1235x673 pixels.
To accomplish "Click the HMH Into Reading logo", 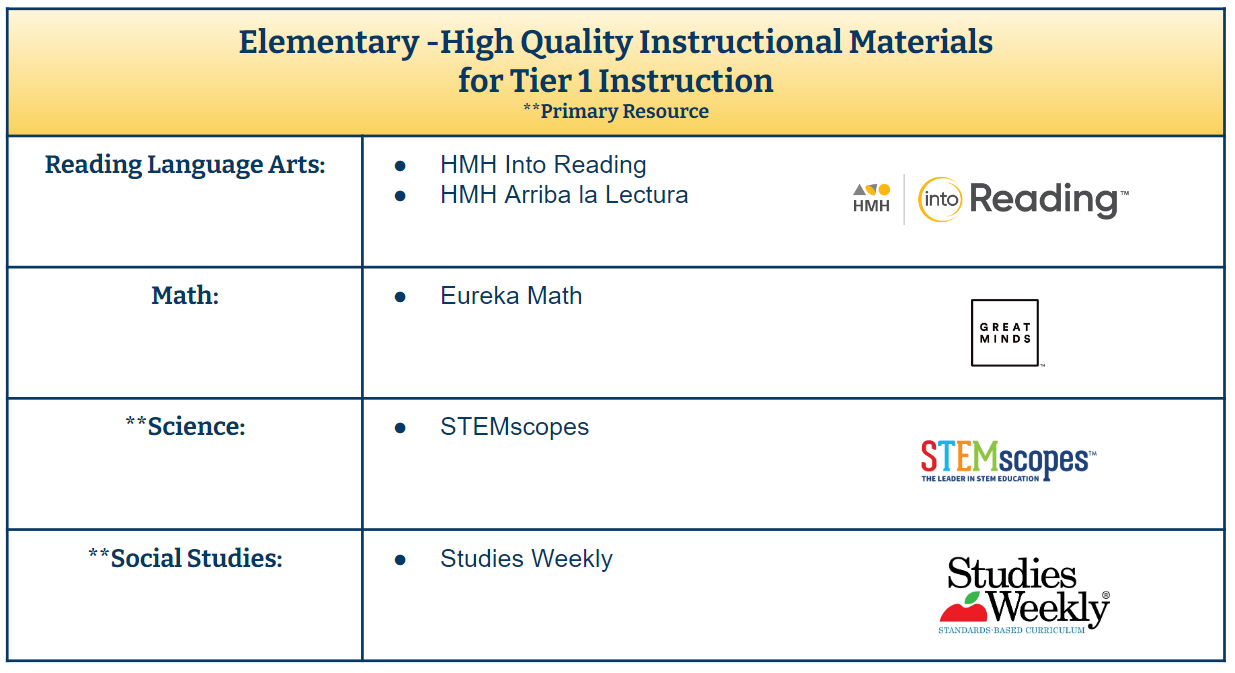I will click(x=990, y=199).
